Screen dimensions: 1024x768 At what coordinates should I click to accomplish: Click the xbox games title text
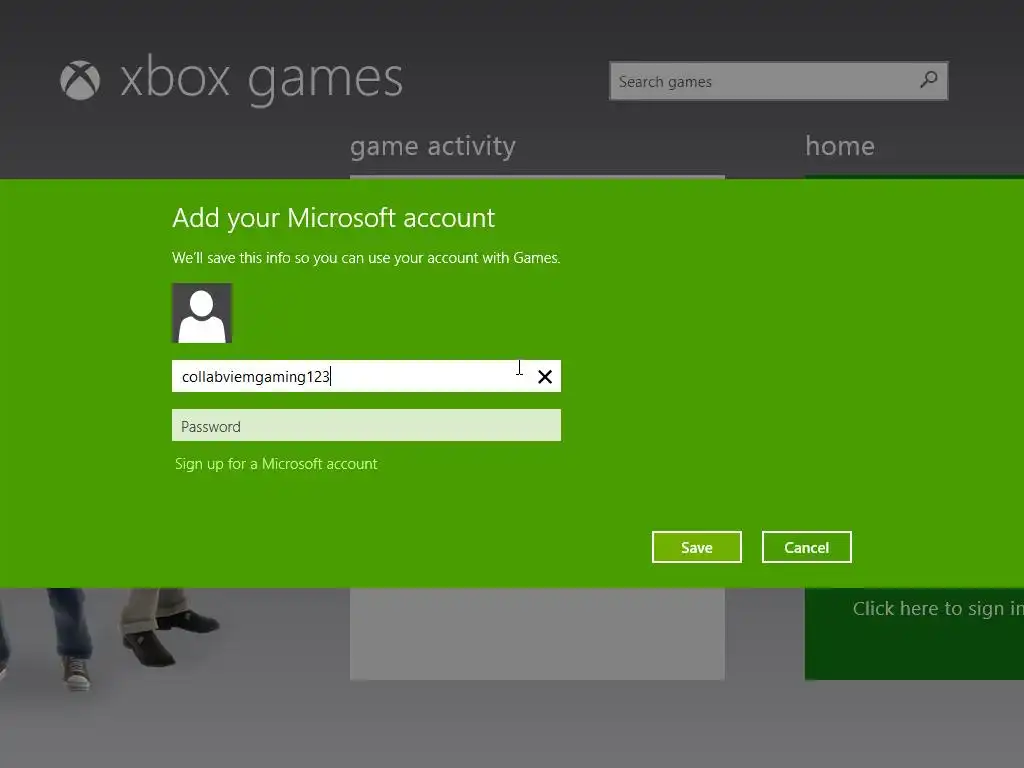click(x=262, y=80)
